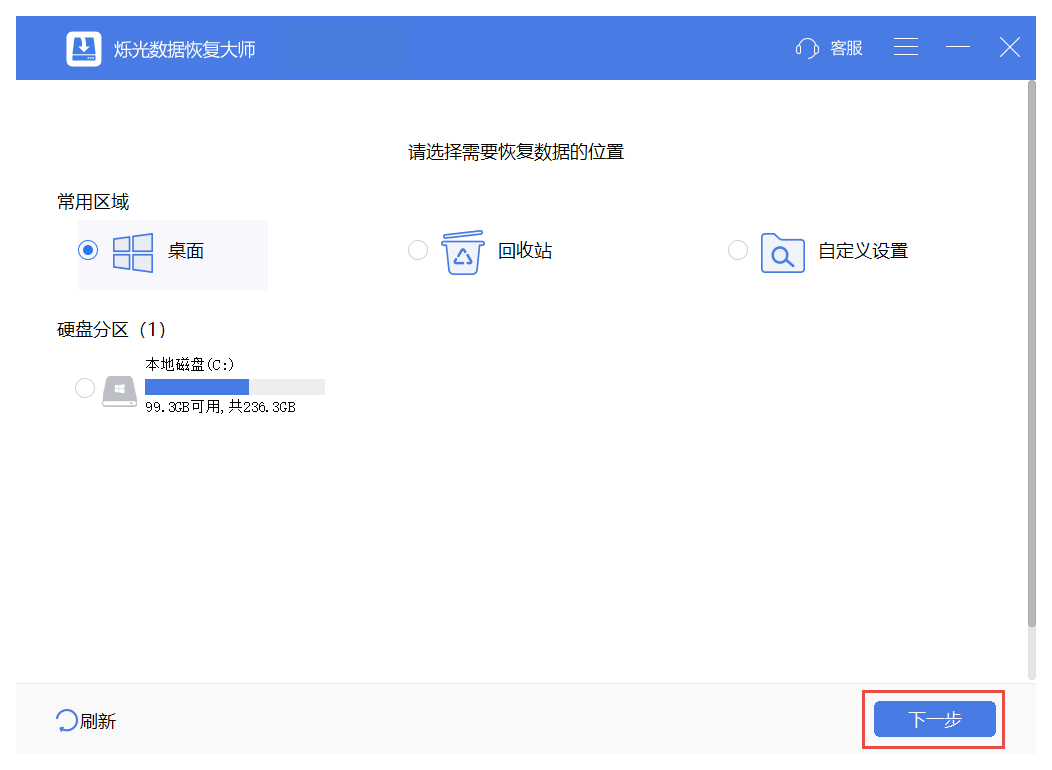
Task: Expand the 硬盘分区 partition section
Action: point(110,329)
